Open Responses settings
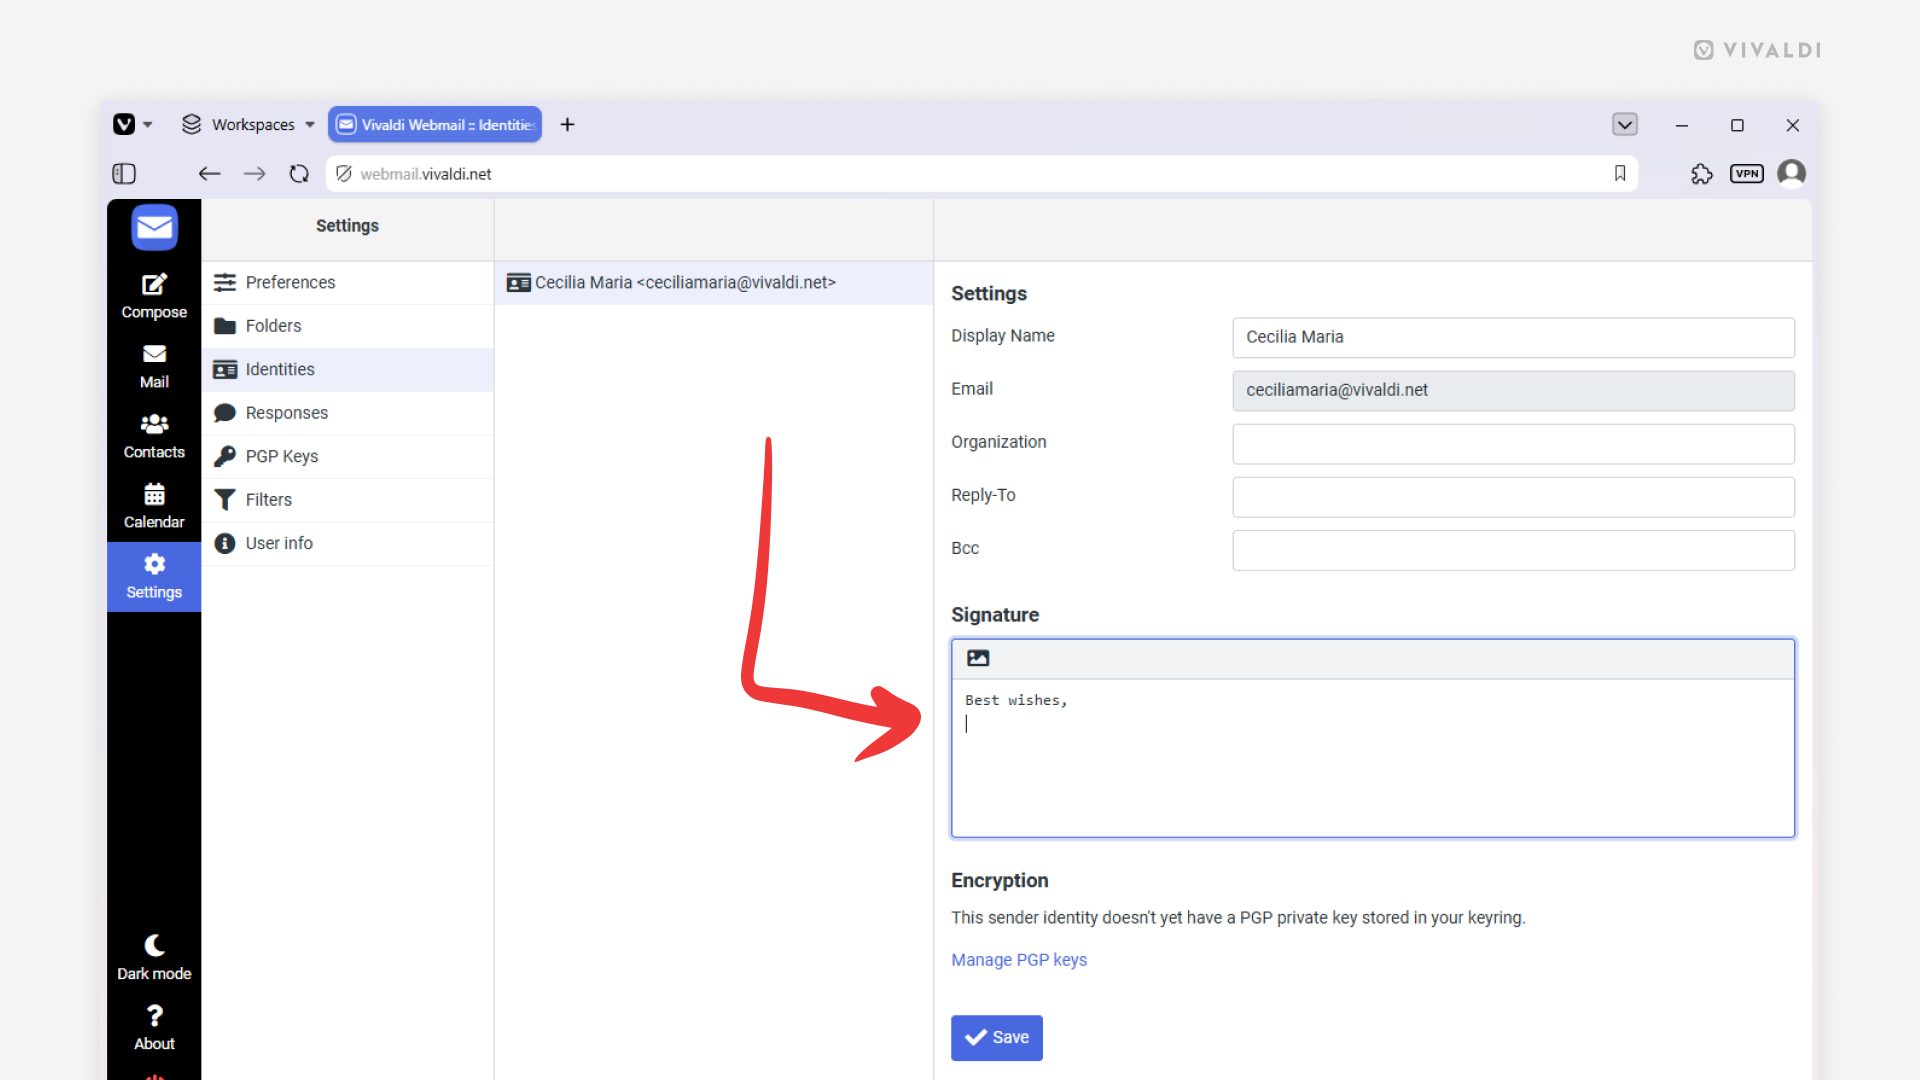Screen dimensions: 1920x1080 (347, 413)
